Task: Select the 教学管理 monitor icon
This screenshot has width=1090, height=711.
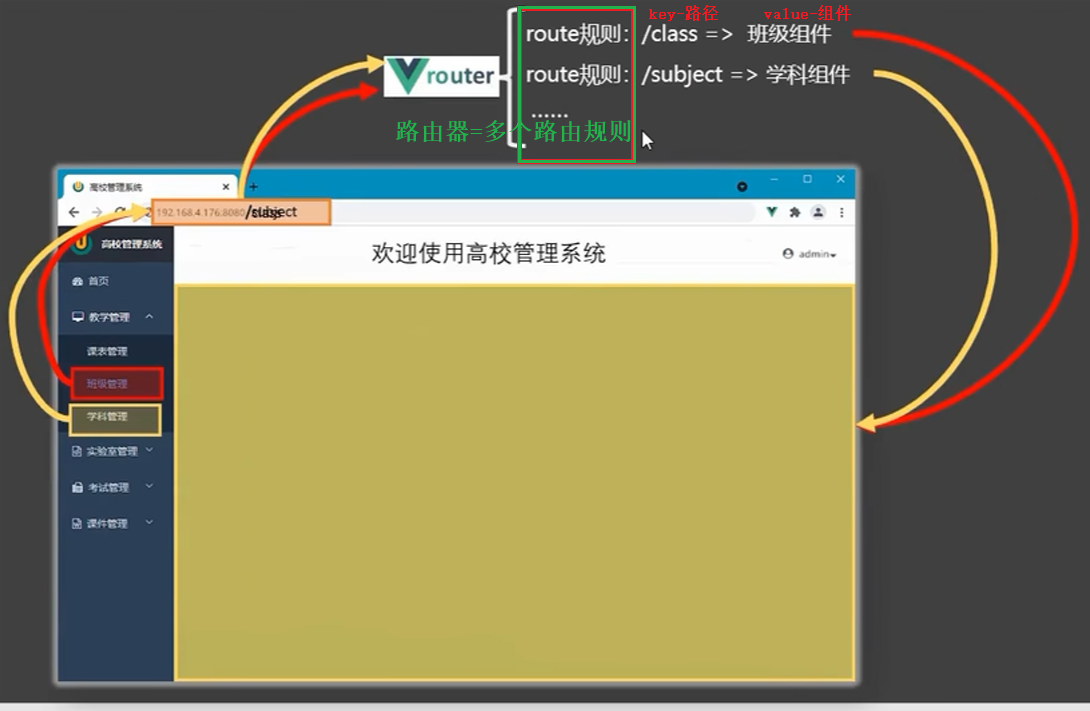Action: (77, 316)
